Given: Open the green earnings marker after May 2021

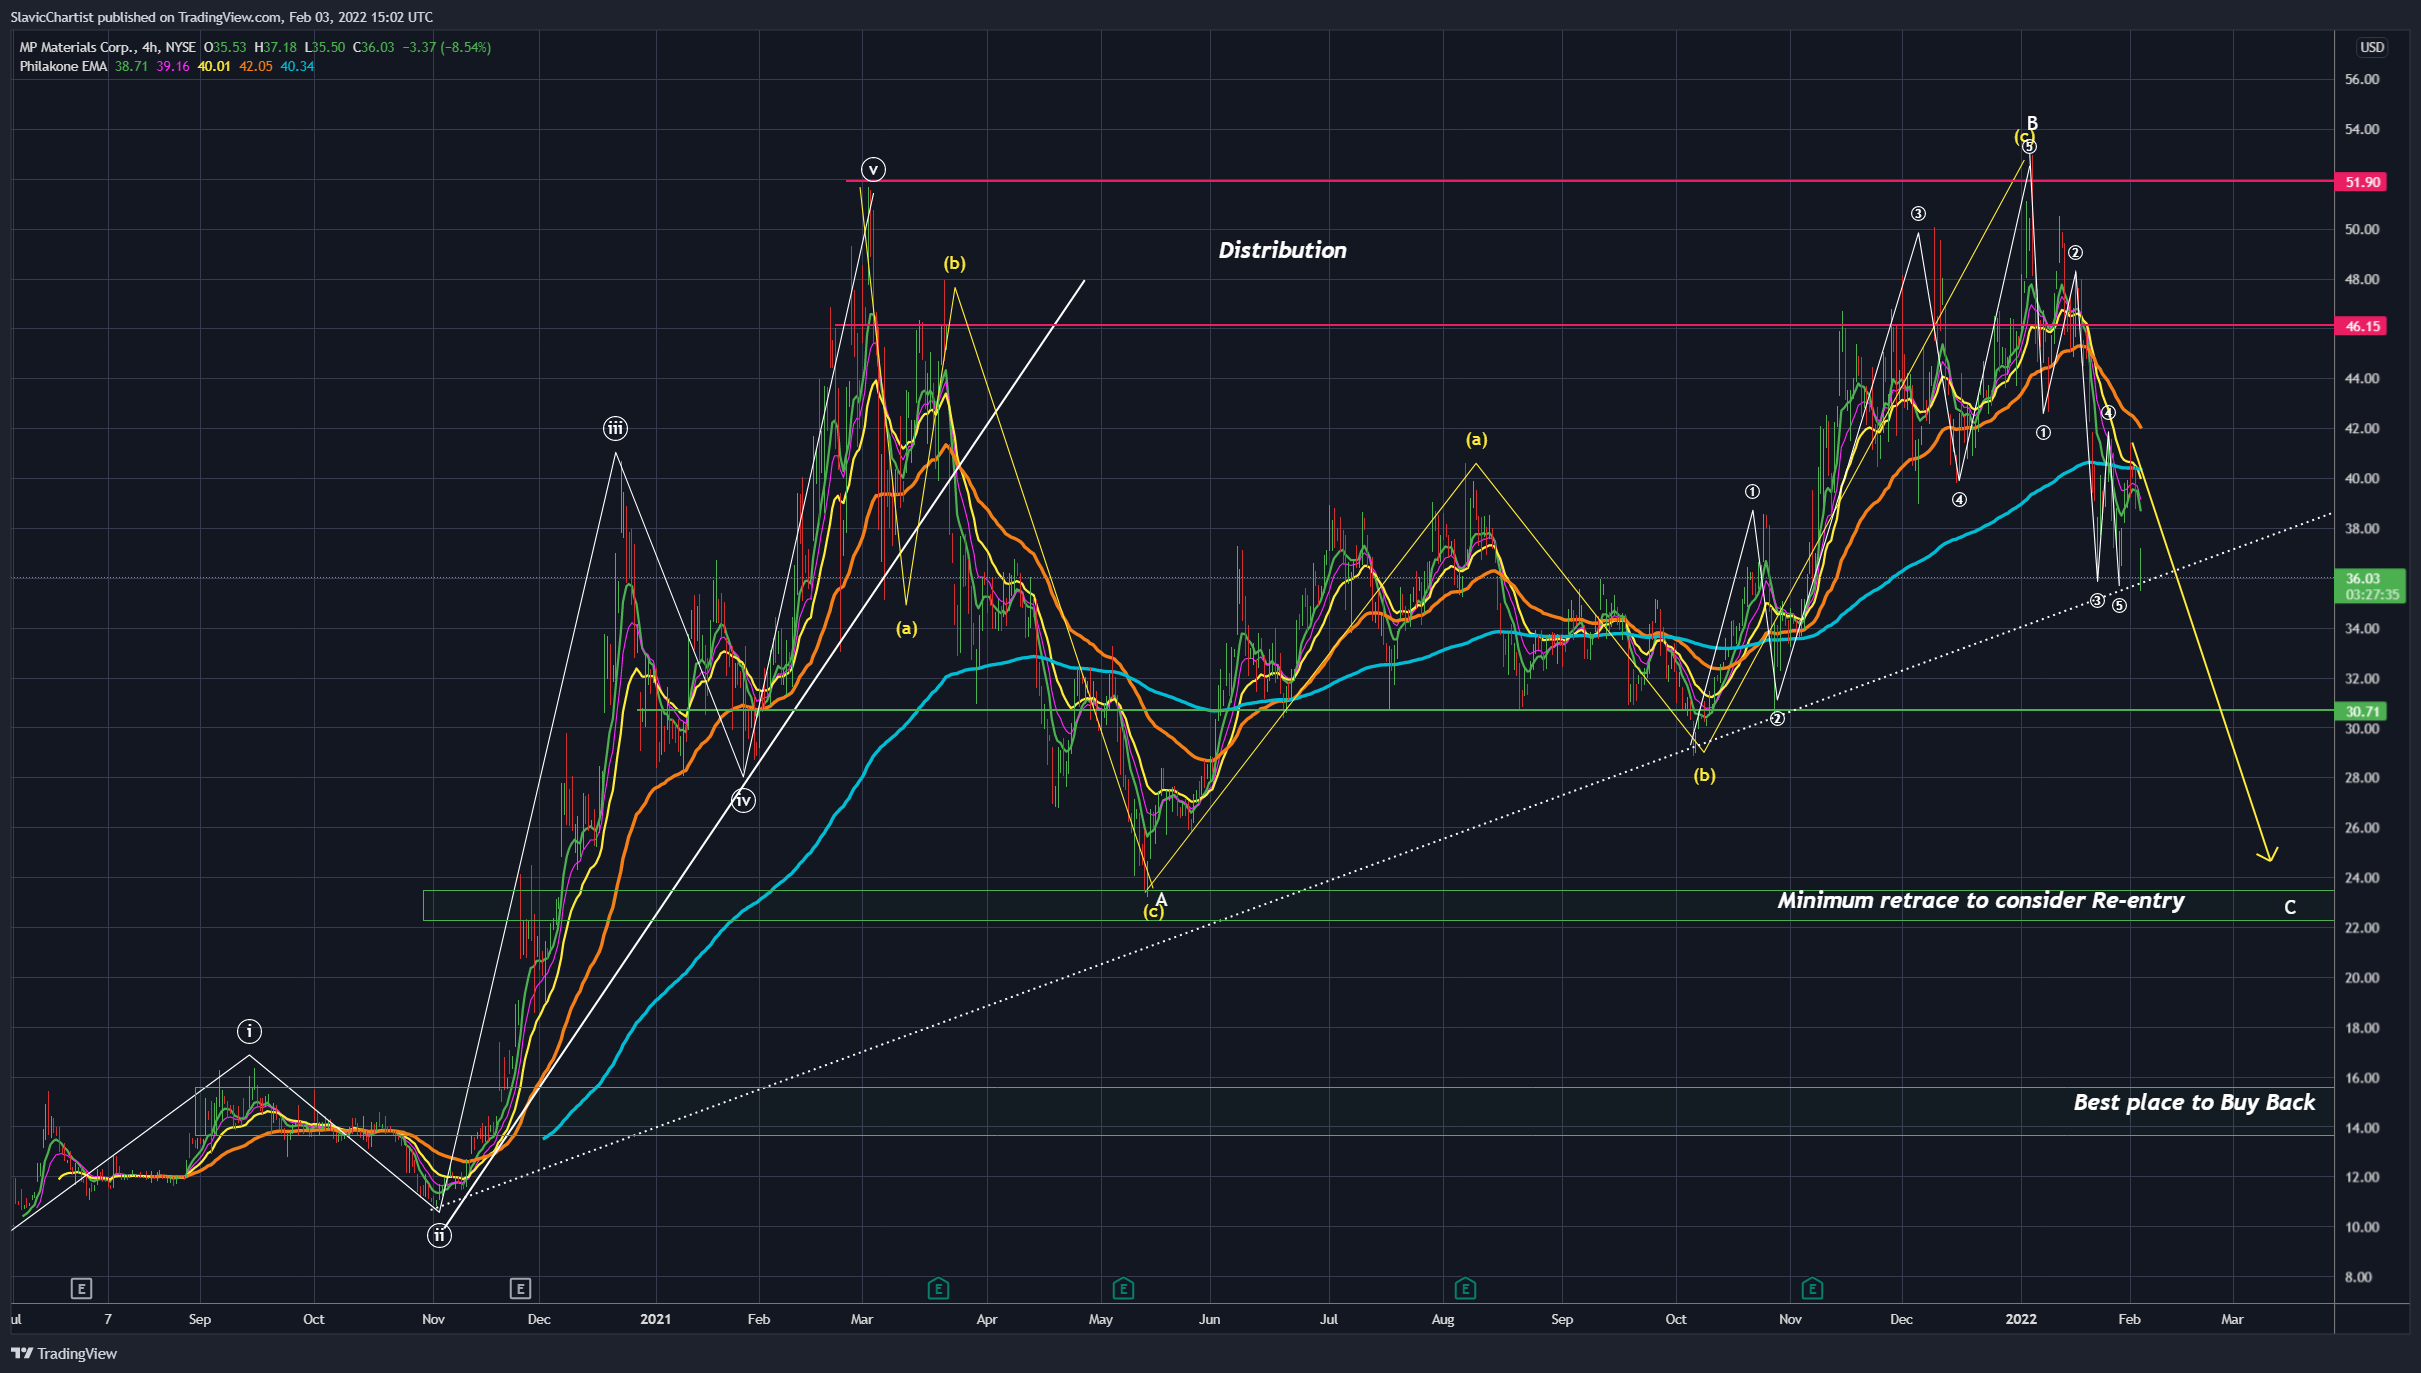Looking at the screenshot, I should tap(1123, 1288).
